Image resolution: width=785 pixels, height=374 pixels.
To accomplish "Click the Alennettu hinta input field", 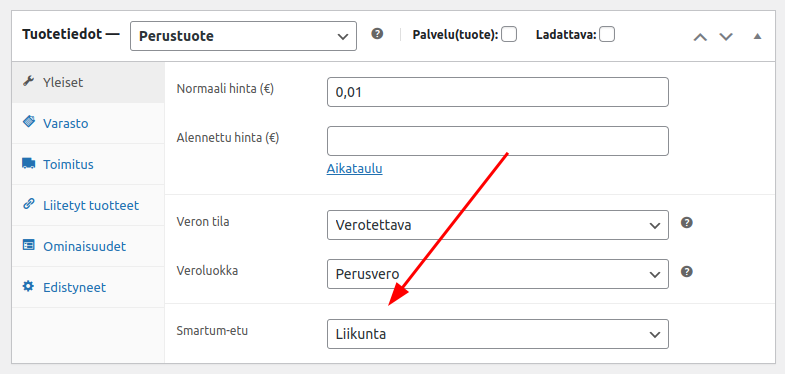I will 498,141.
